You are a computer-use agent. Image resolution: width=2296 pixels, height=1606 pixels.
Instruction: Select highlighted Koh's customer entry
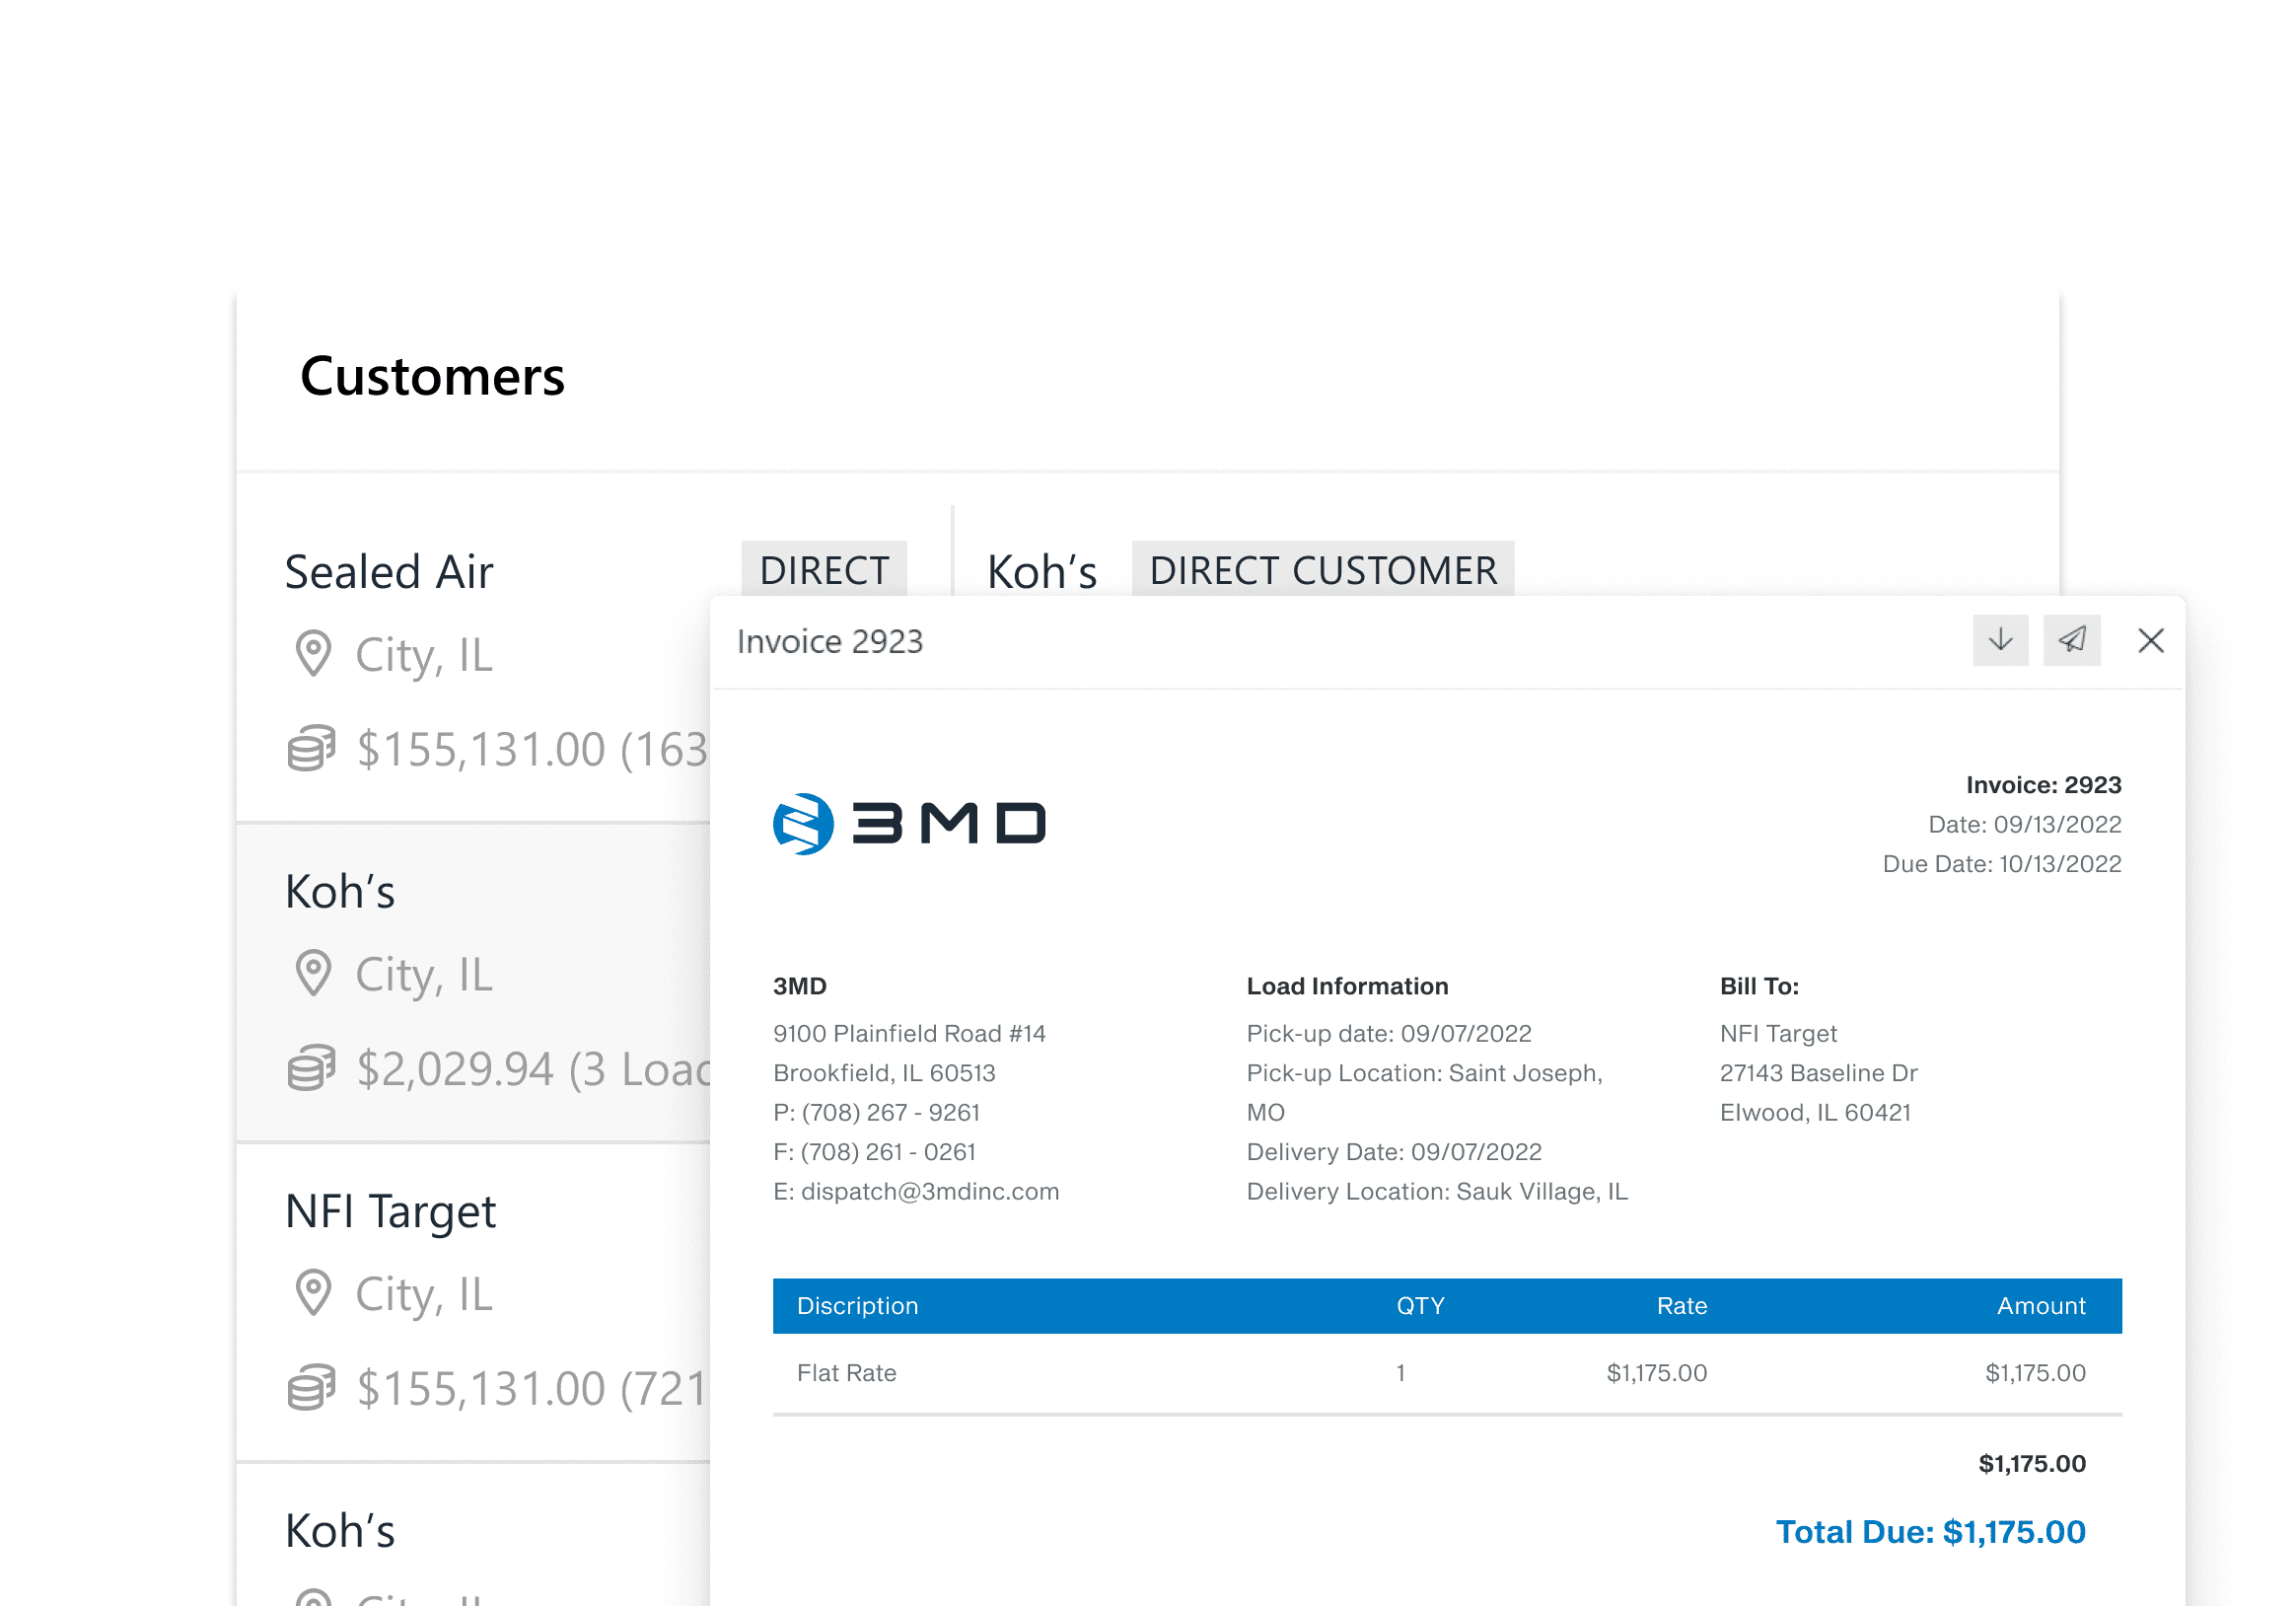click(340, 892)
